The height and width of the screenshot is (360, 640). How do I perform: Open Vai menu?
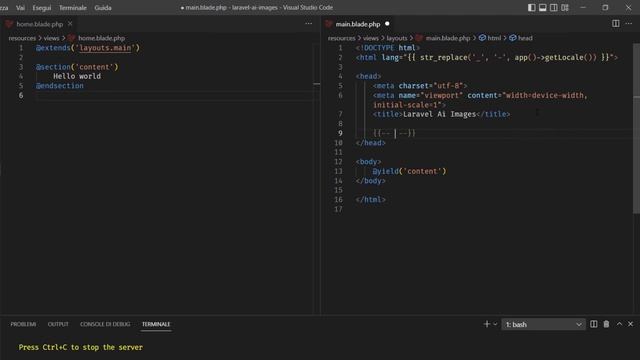20,7
